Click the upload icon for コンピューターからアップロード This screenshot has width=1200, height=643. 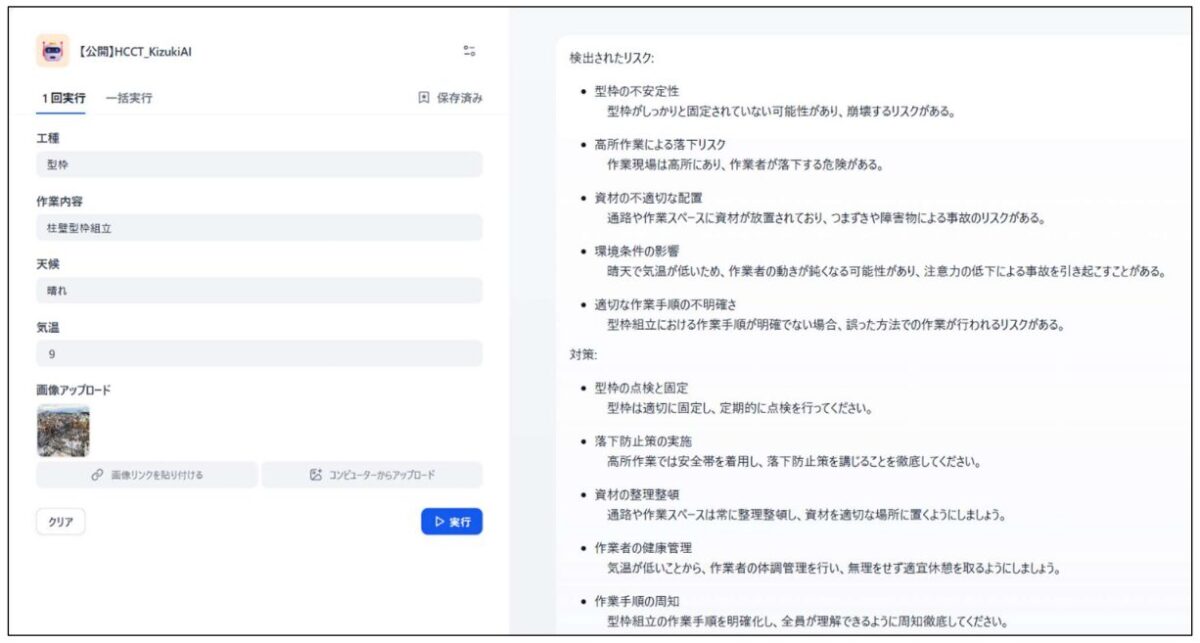click(x=316, y=475)
